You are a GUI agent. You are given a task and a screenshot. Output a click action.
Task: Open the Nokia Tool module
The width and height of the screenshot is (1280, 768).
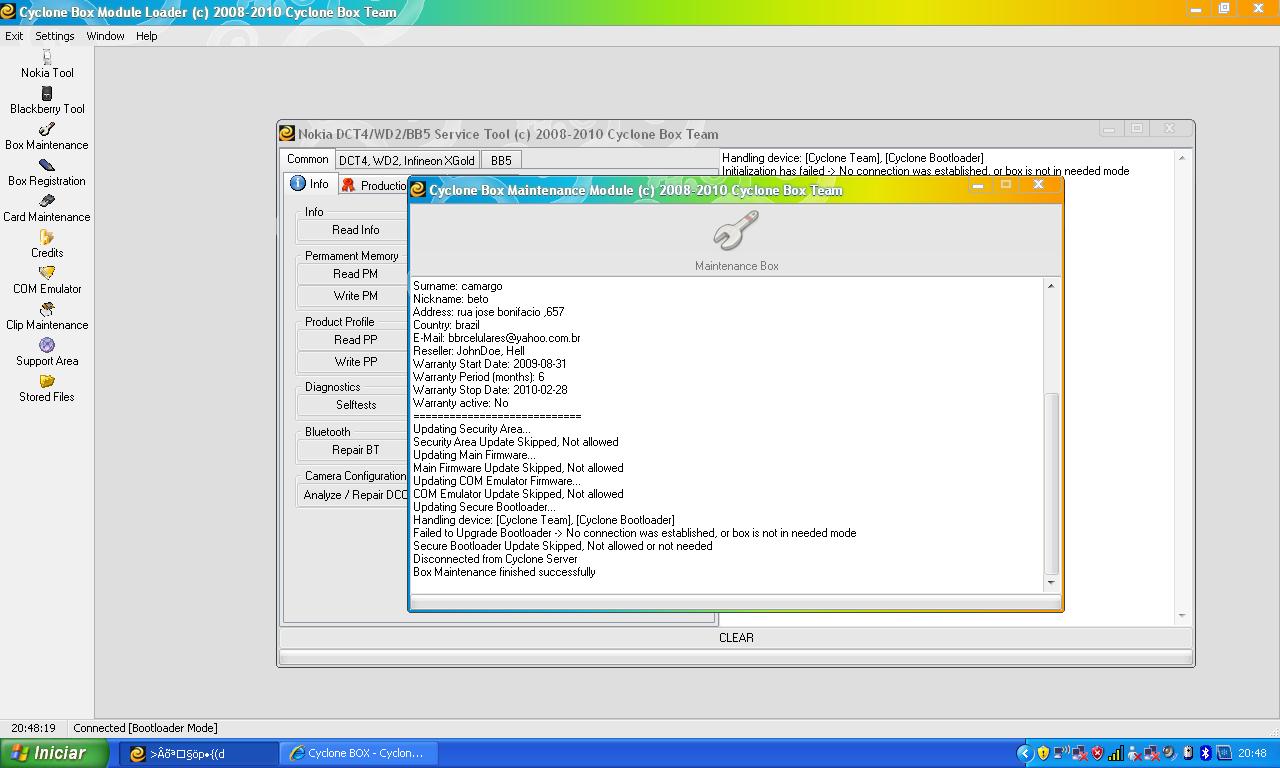tap(47, 64)
